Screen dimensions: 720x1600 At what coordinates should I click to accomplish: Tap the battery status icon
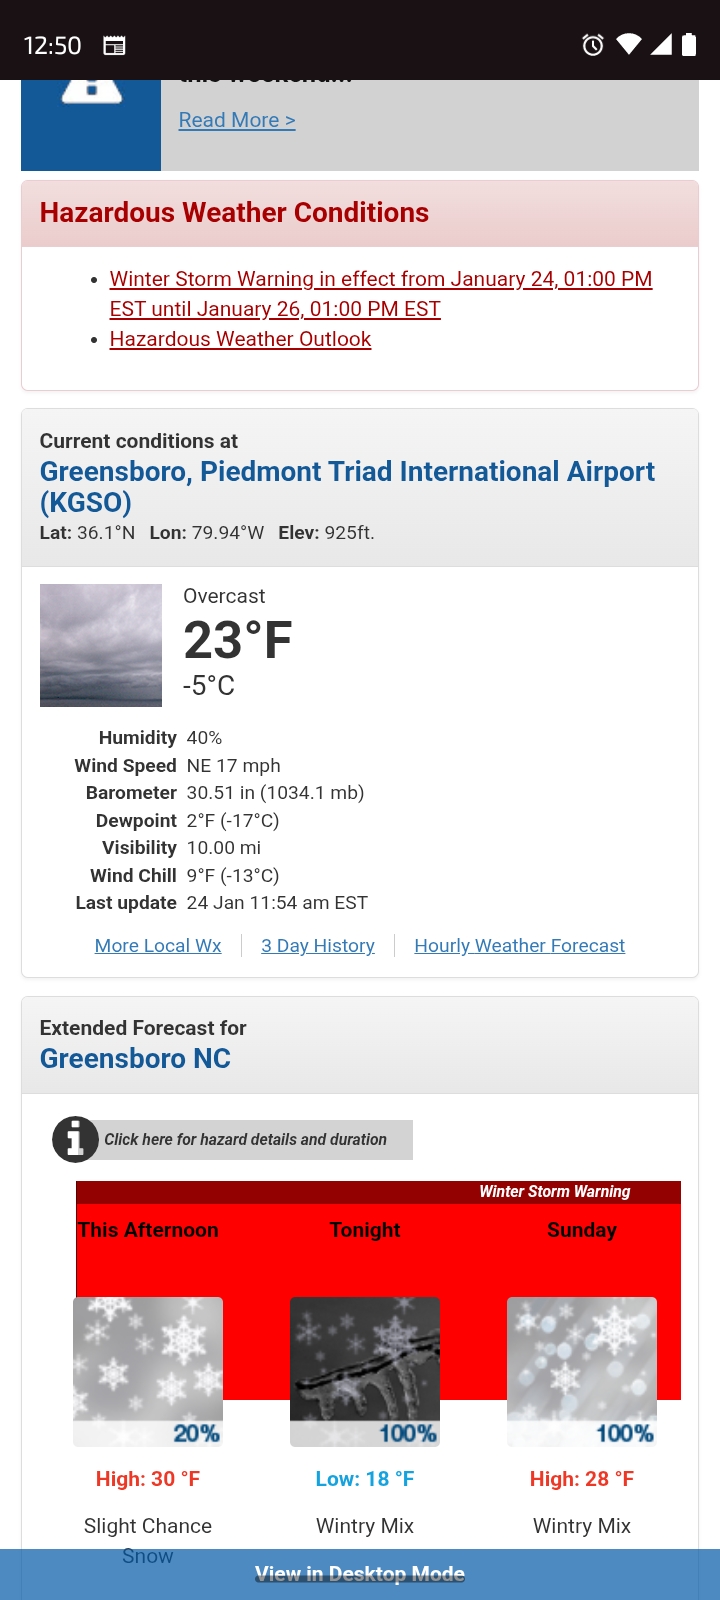click(x=689, y=45)
